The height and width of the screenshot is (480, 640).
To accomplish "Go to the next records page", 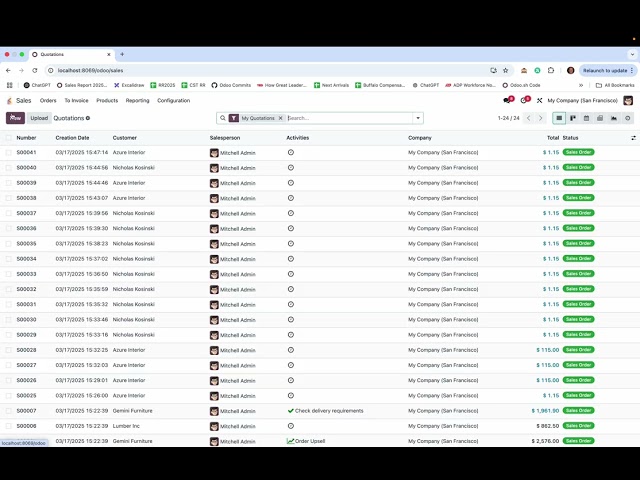I will [540, 118].
